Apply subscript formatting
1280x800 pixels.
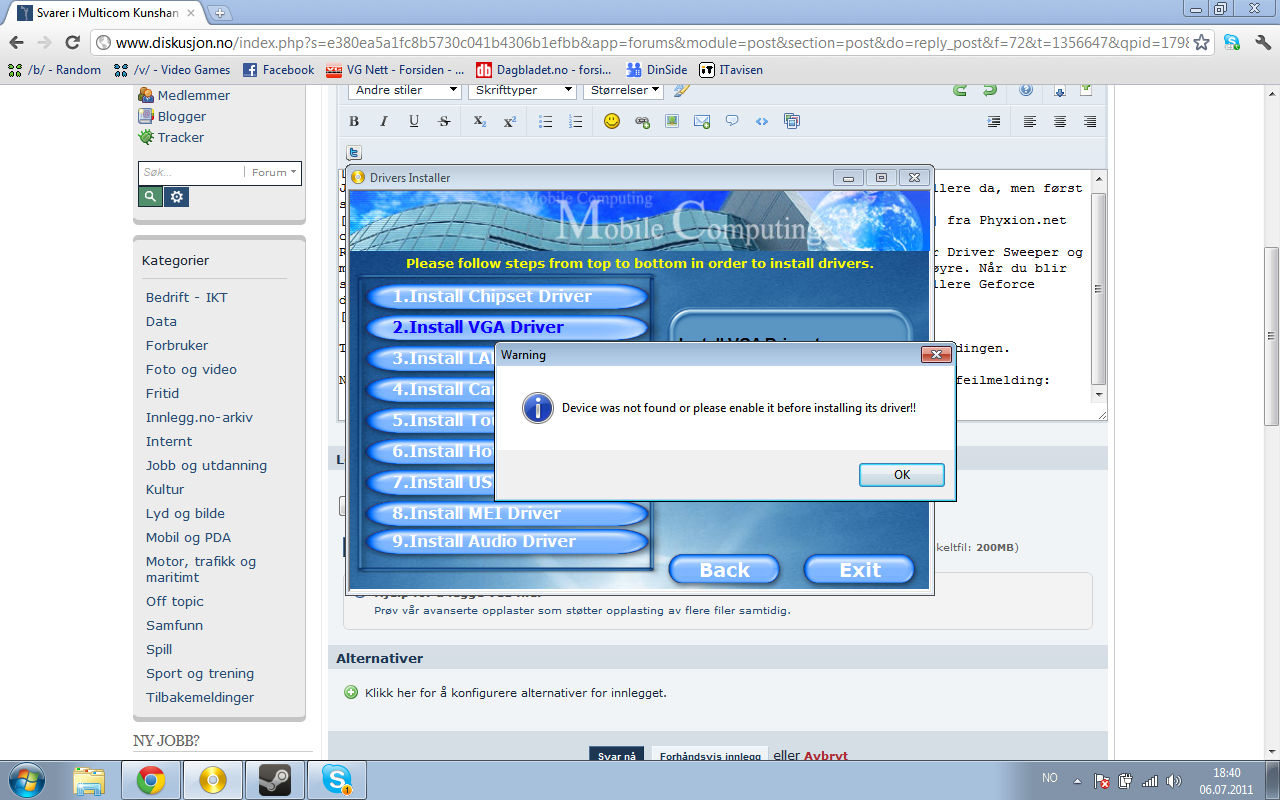[x=480, y=121]
